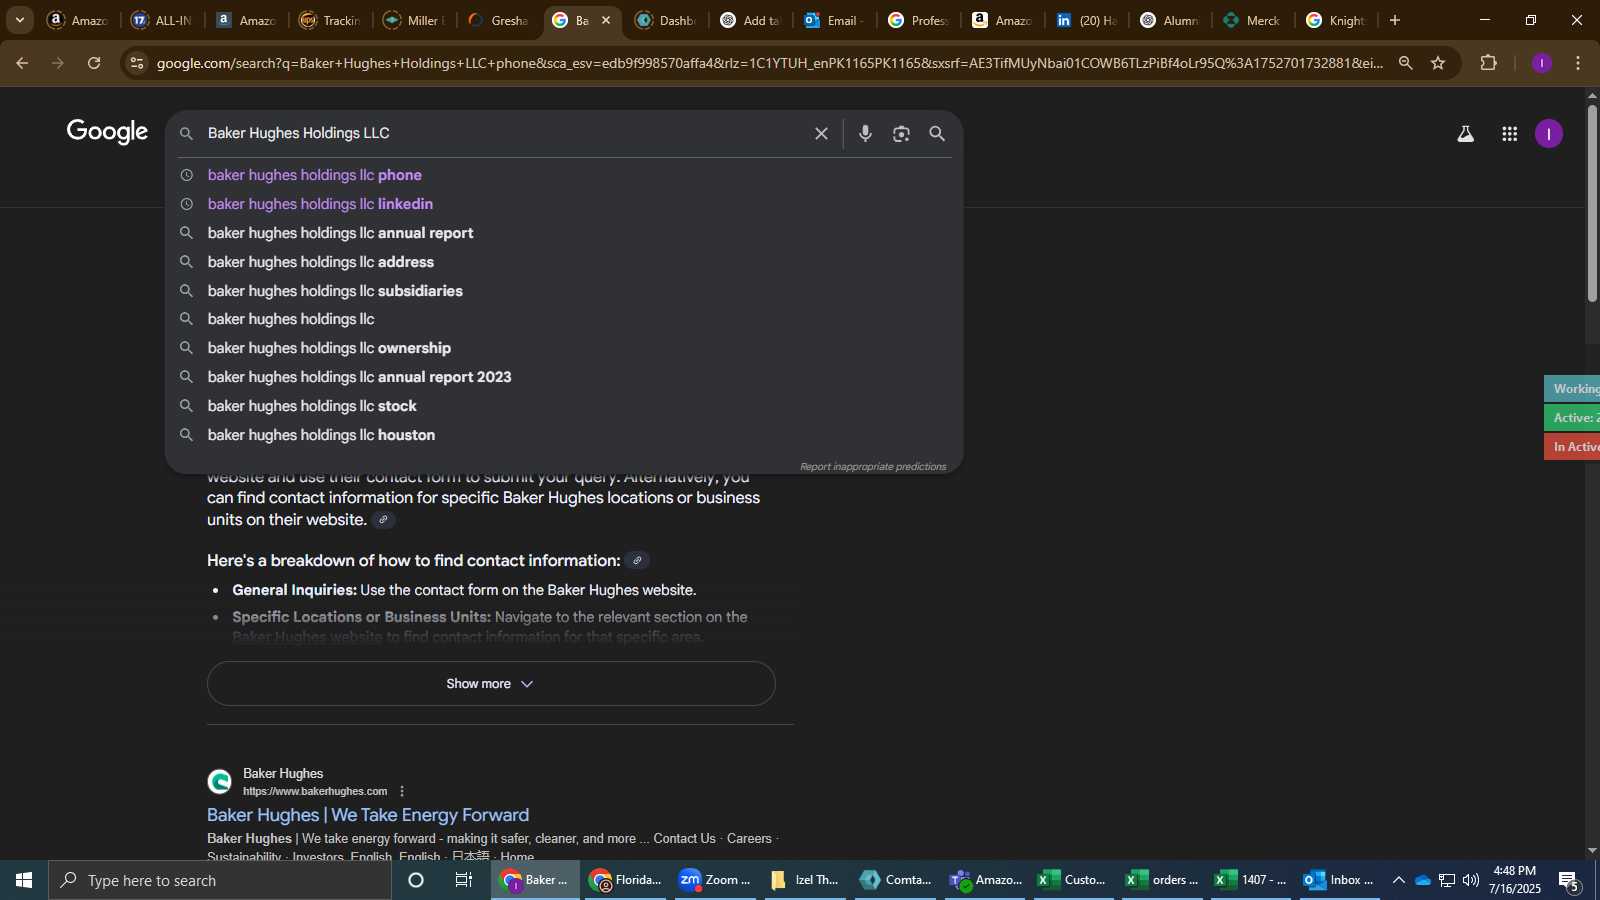Open Florida Chrome window on taskbar

tap(626, 880)
